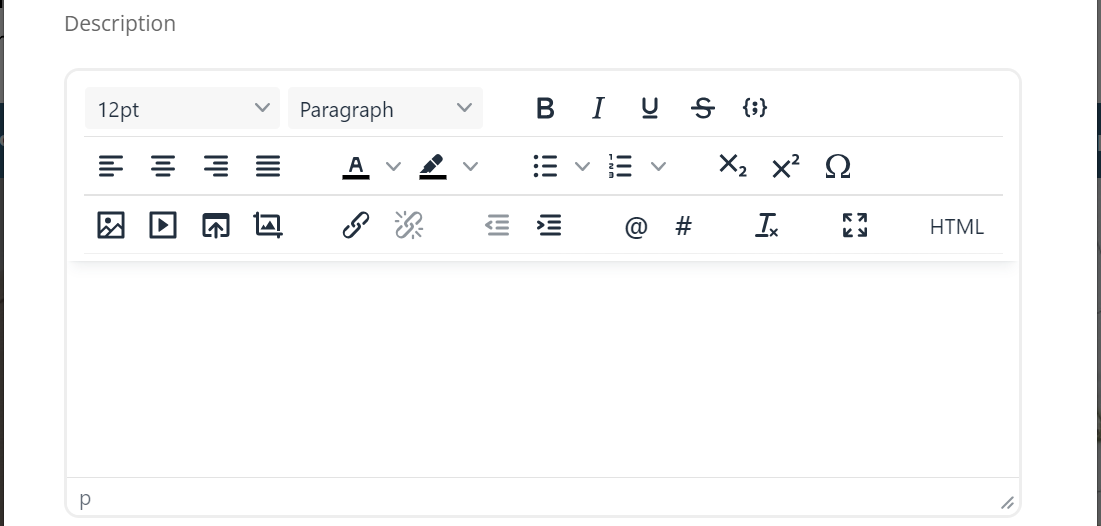
Task: Expand the bullet list style options
Action: point(582,167)
